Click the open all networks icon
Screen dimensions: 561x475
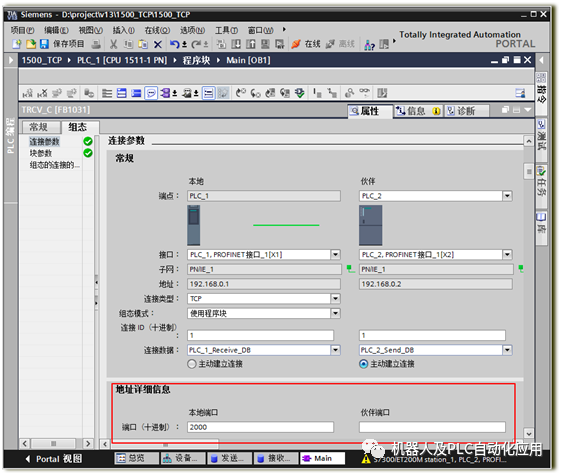122,93
